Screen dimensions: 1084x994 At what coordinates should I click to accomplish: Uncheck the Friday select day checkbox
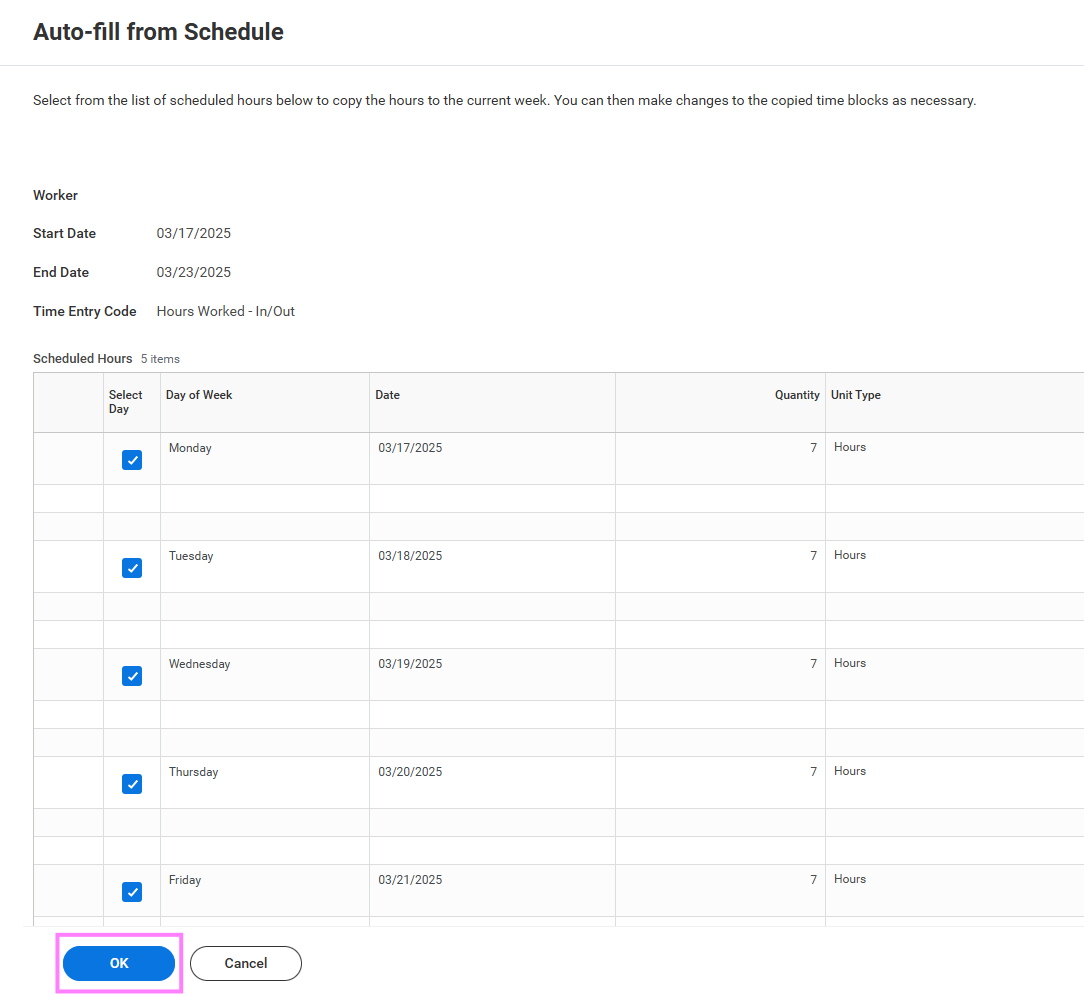(x=132, y=892)
